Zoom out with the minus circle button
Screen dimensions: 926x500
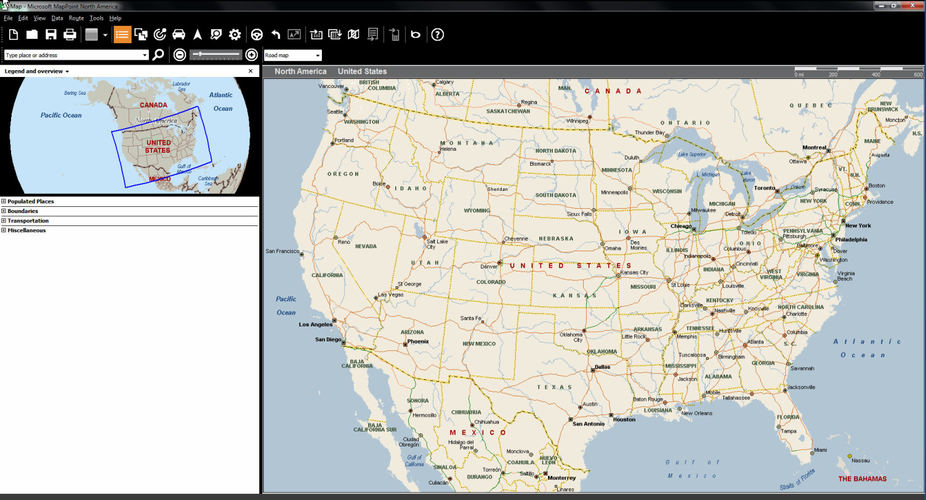pos(180,55)
